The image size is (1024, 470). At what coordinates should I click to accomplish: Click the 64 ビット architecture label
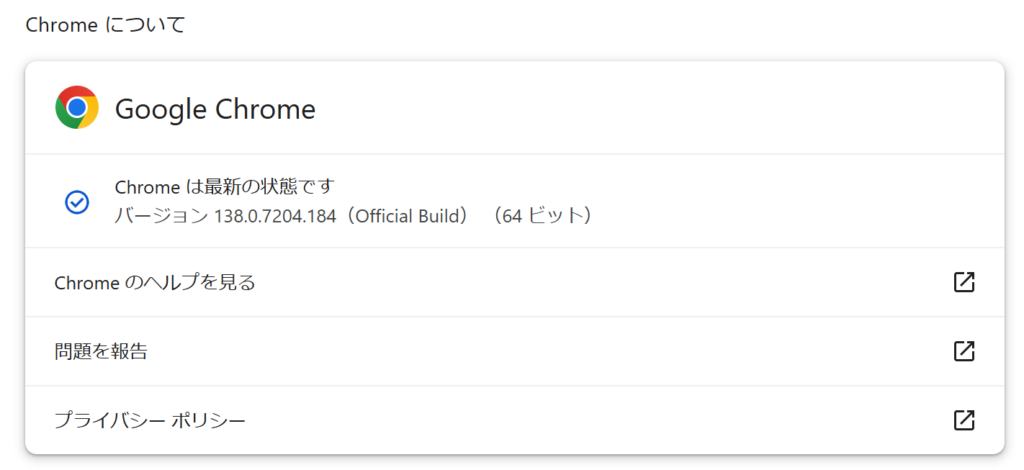click(543, 216)
